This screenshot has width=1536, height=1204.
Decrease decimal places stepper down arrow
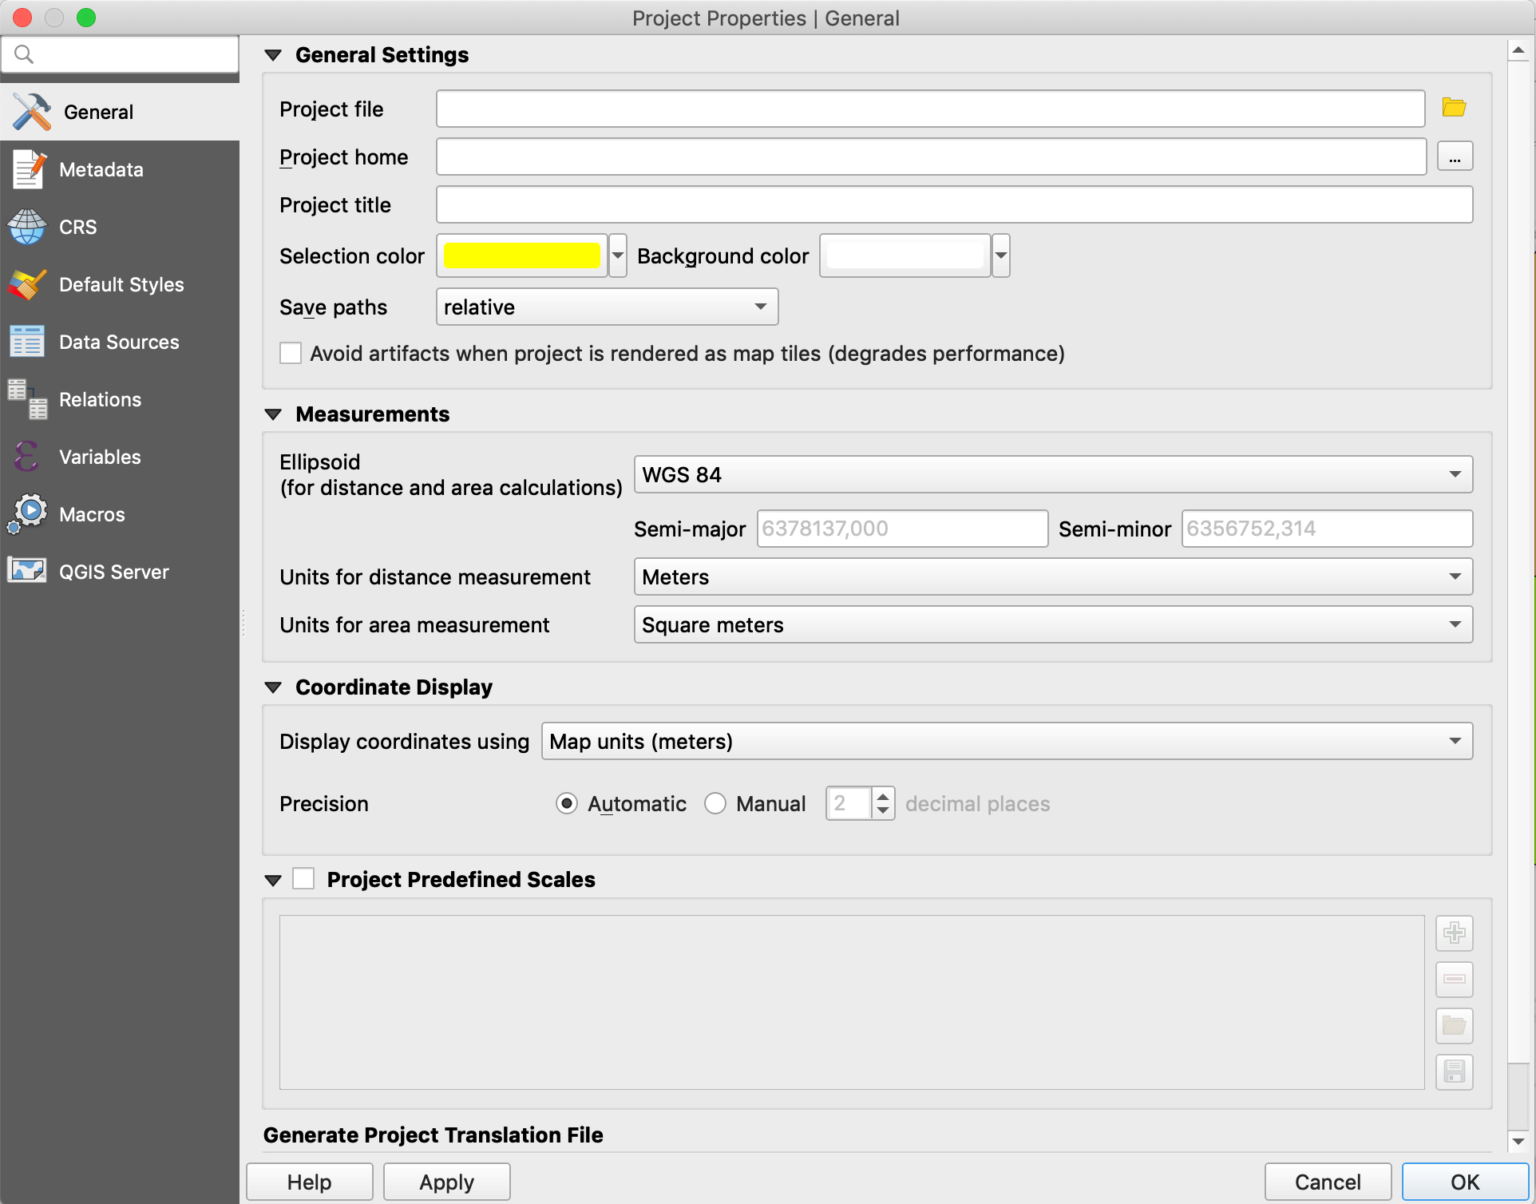click(x=883, y=811)
